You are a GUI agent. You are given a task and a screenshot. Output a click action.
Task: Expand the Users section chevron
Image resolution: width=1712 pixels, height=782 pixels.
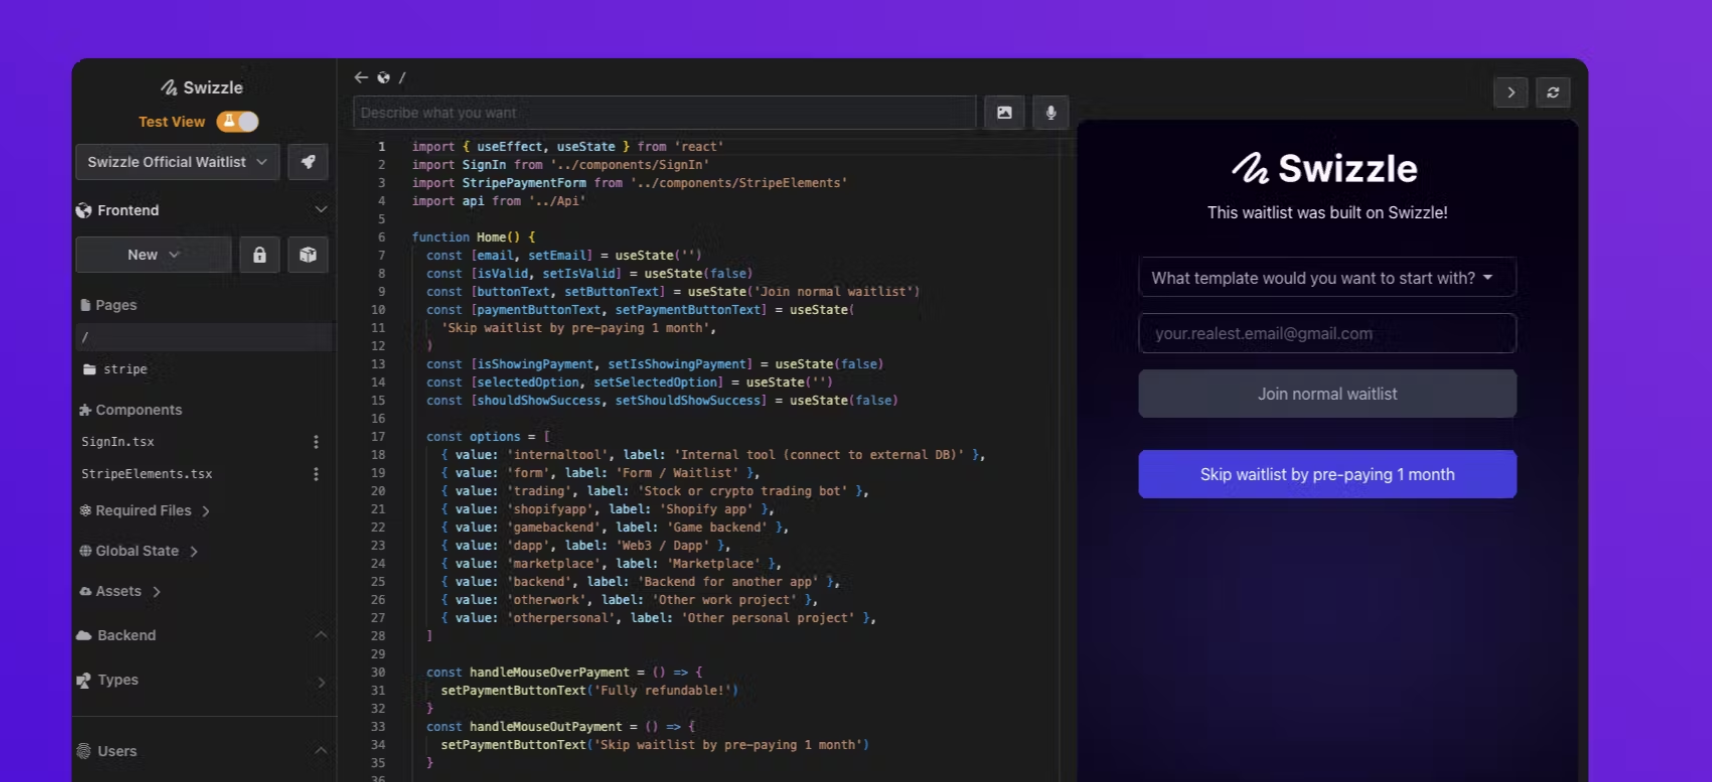(x=321, y=751)
